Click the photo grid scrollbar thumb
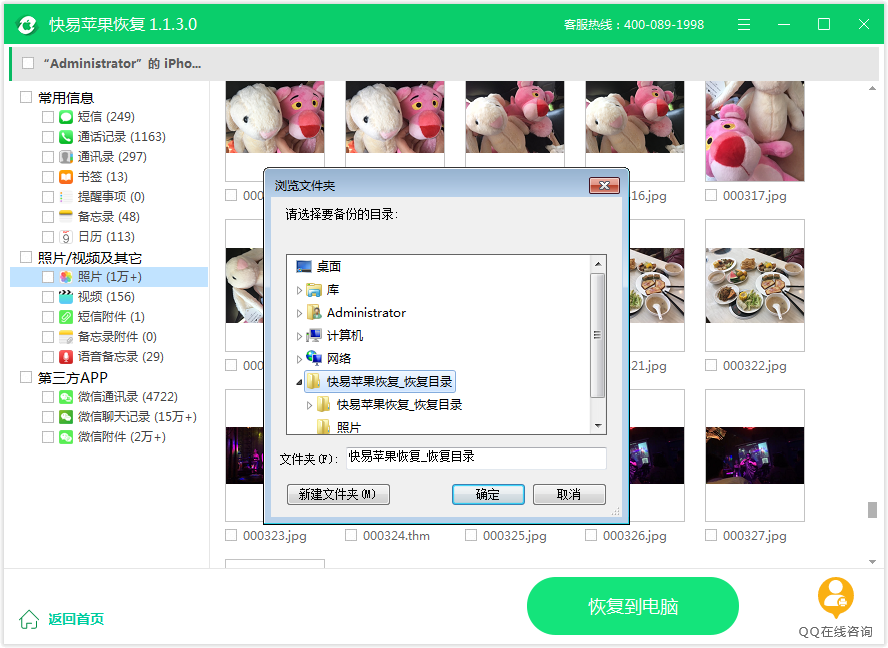888x648 pixels. [872, 510]
